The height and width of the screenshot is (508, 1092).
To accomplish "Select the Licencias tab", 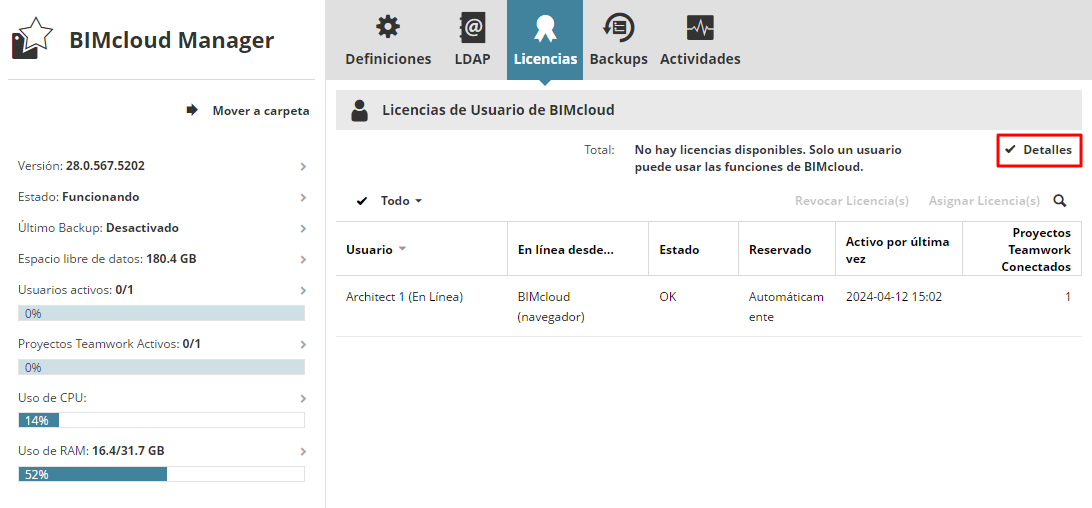I will pyautogui.click(x=545, y=40).
